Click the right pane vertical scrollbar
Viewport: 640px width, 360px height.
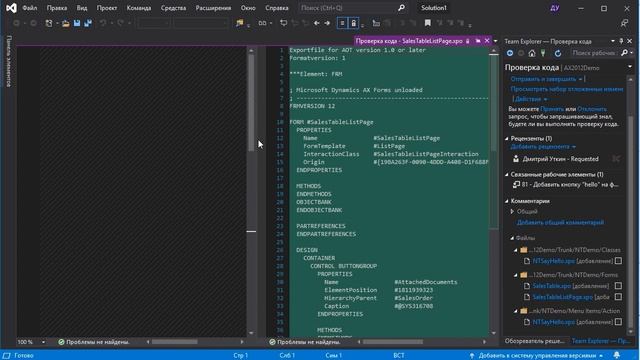494,191
